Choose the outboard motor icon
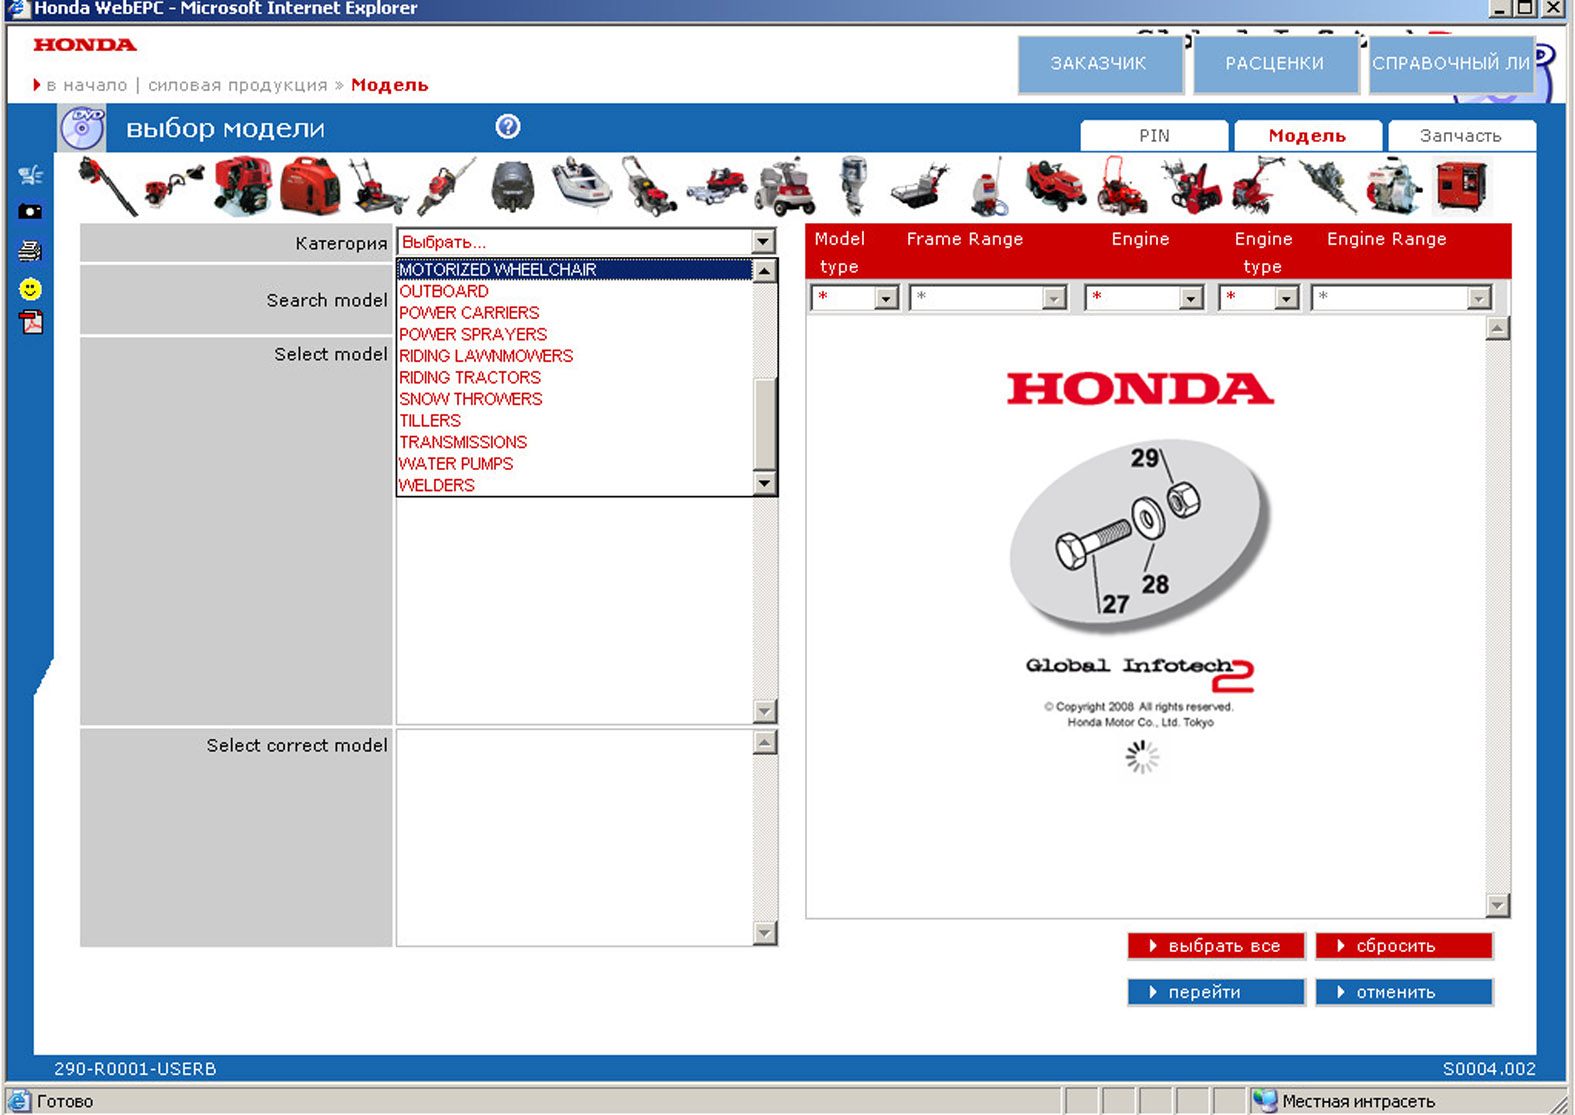 pos(853,185)
